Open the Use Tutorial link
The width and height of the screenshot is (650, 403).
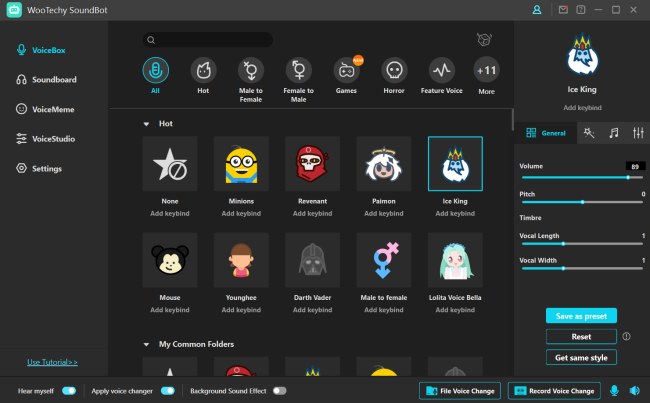tap(52, 362)
